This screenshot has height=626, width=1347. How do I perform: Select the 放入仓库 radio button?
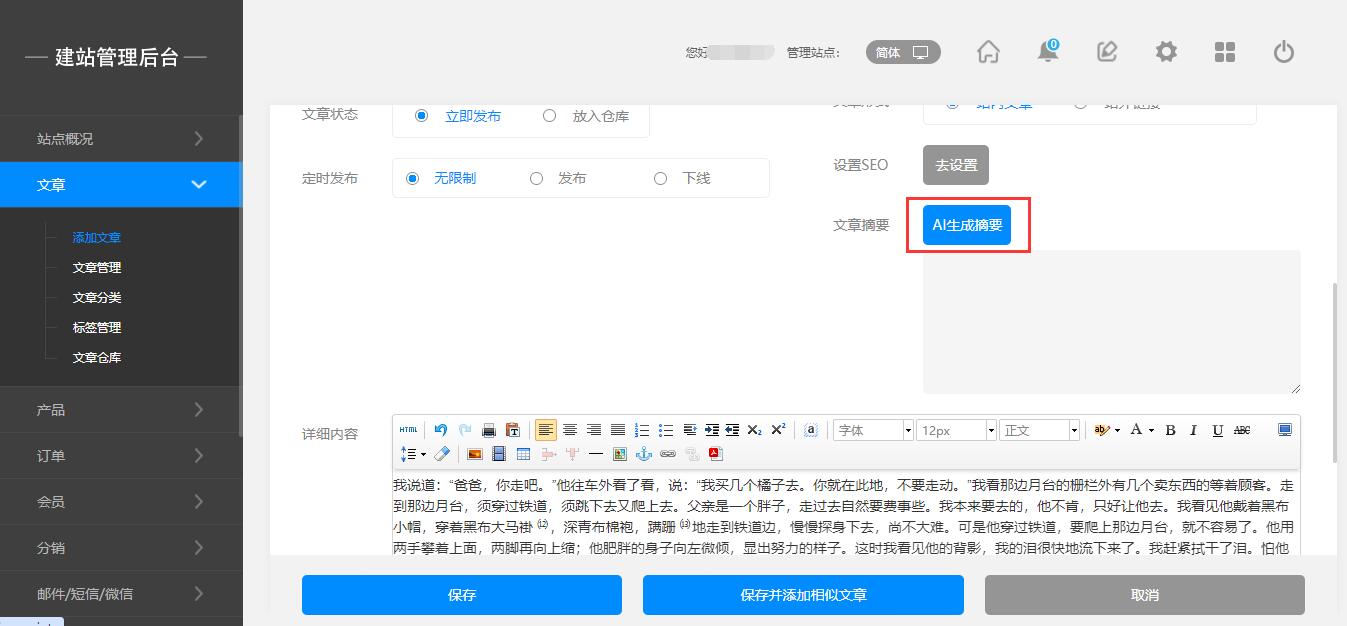[549, 116]
